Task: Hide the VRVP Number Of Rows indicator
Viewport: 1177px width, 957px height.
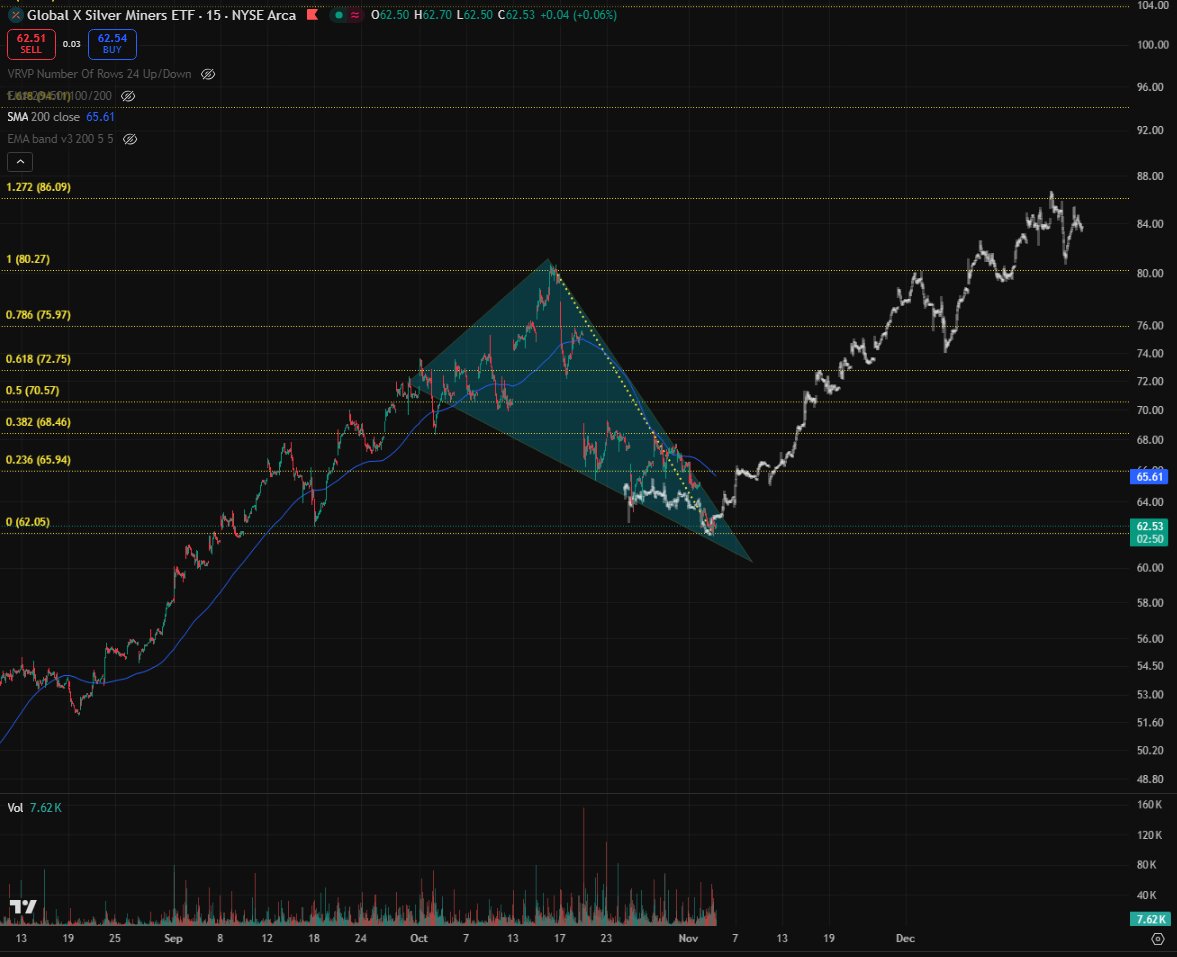Action: pyautogui.click(x=207, y=74)
